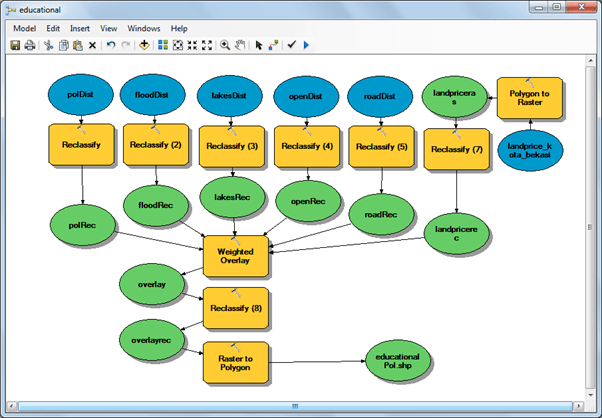
Task: Click the horizontal scrollbar thumb
Action: tap(293, 406)
